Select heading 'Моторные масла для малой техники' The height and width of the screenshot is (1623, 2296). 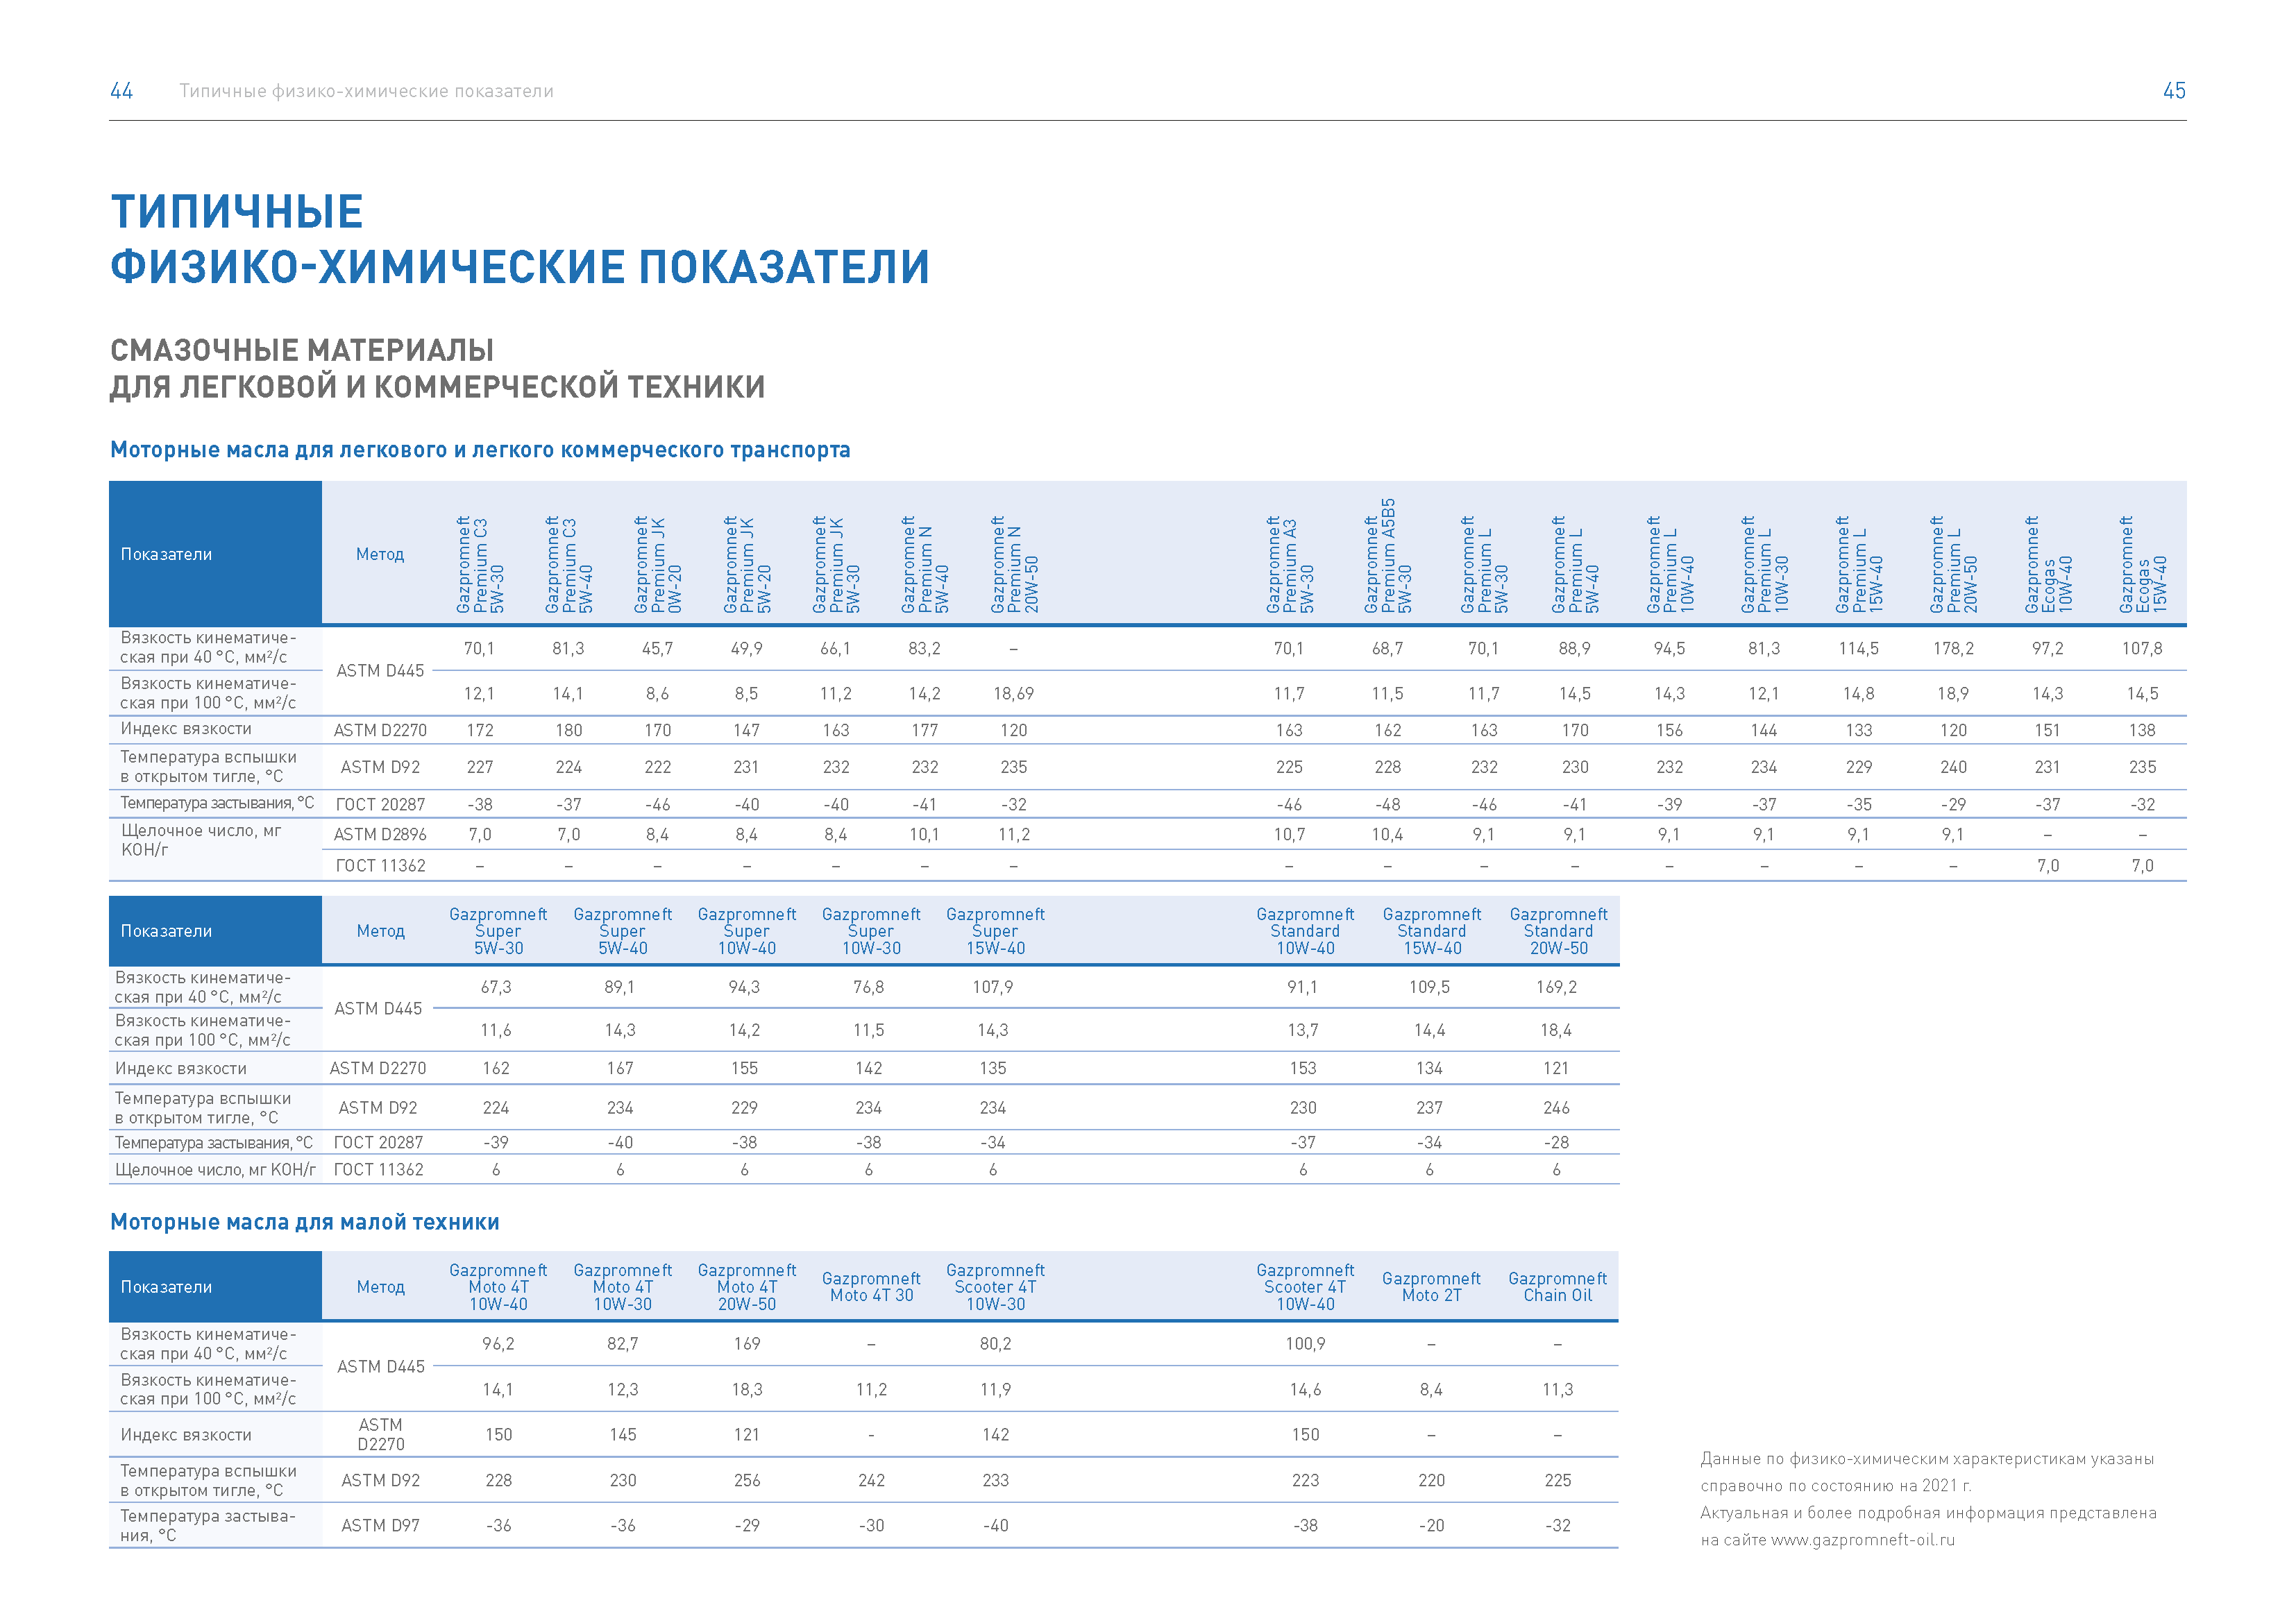coord(305,1222)
